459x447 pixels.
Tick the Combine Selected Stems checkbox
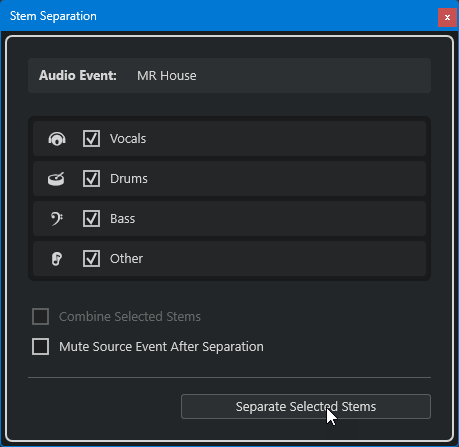coord(40,316)
